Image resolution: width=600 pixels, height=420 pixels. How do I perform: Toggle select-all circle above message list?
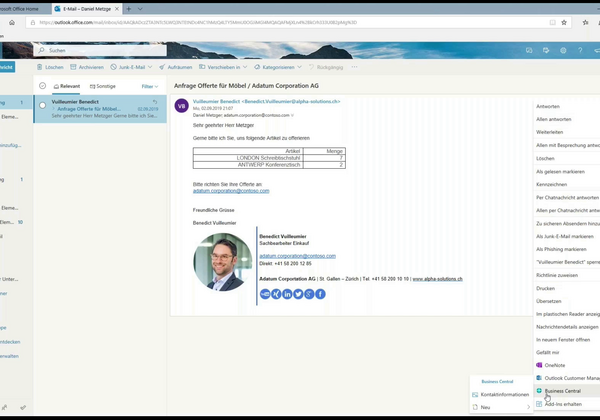point(42,86)
